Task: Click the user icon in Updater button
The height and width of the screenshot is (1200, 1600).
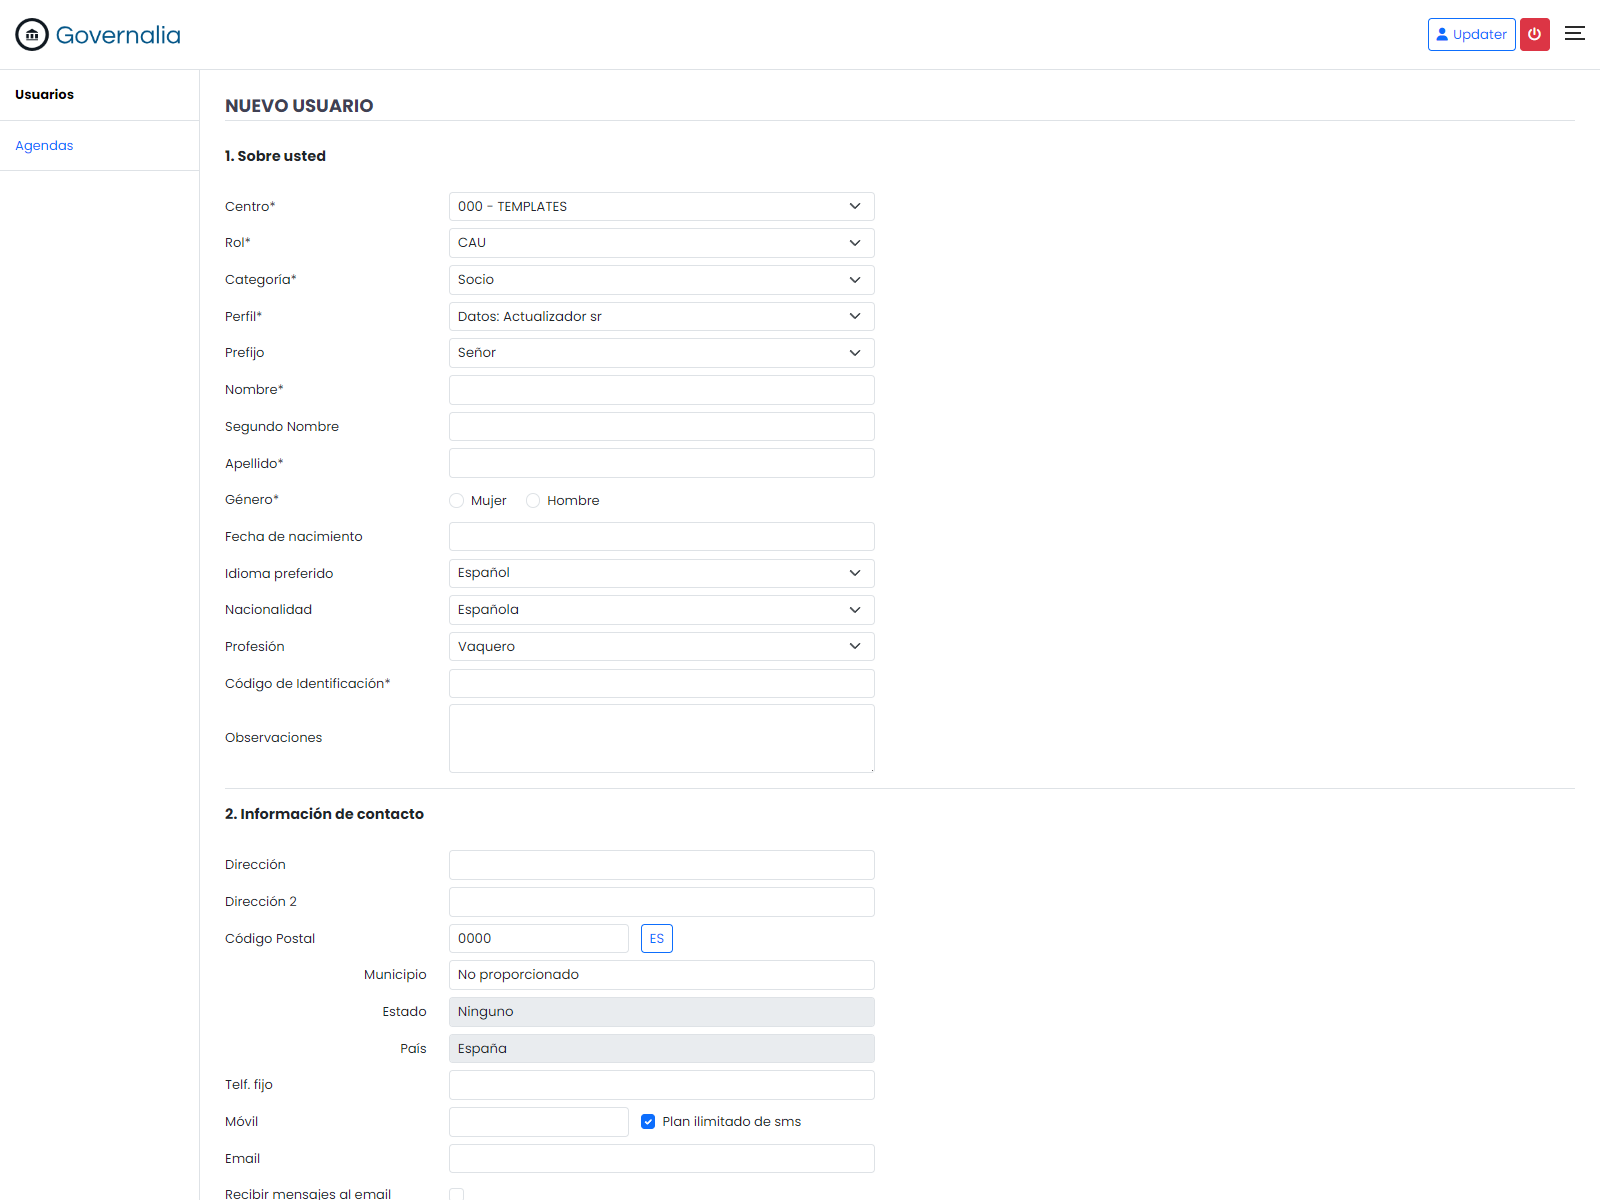Action: coord(1442,34)
